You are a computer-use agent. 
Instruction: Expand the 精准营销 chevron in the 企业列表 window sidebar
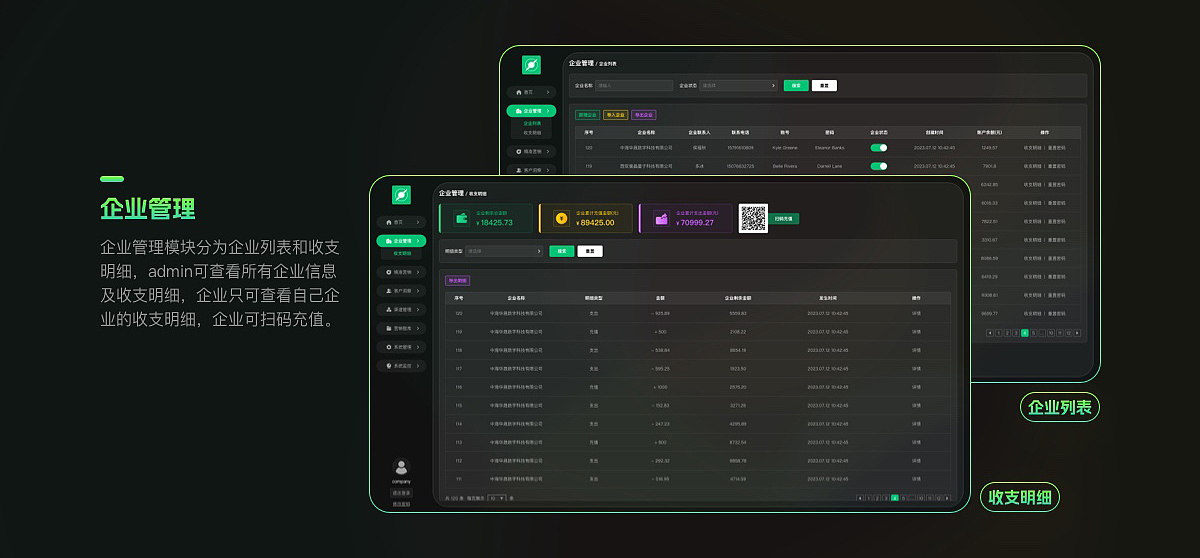pos(548,151)
